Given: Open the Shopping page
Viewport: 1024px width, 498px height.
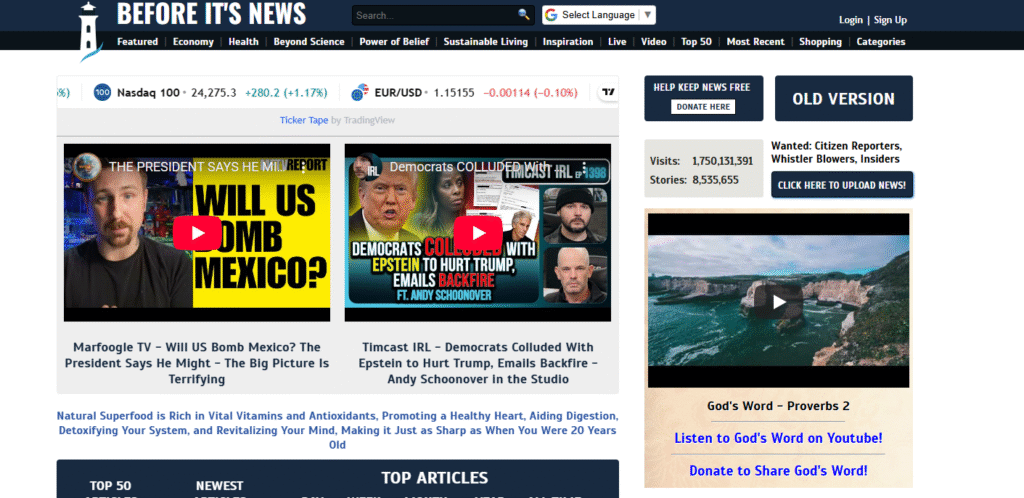Looking at the screenshot, I should tap(820, 42).
